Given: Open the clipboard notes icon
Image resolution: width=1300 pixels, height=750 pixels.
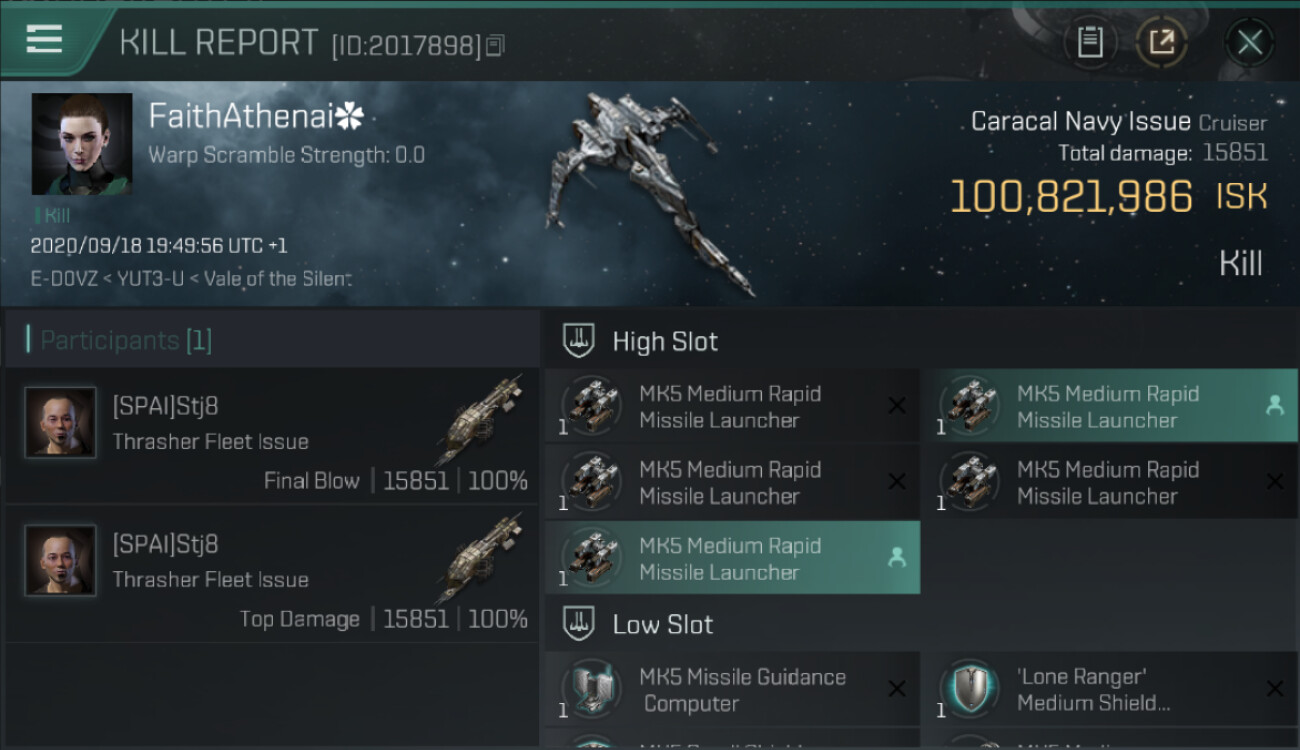Looking at the screenshot, I should (1090, 42).
